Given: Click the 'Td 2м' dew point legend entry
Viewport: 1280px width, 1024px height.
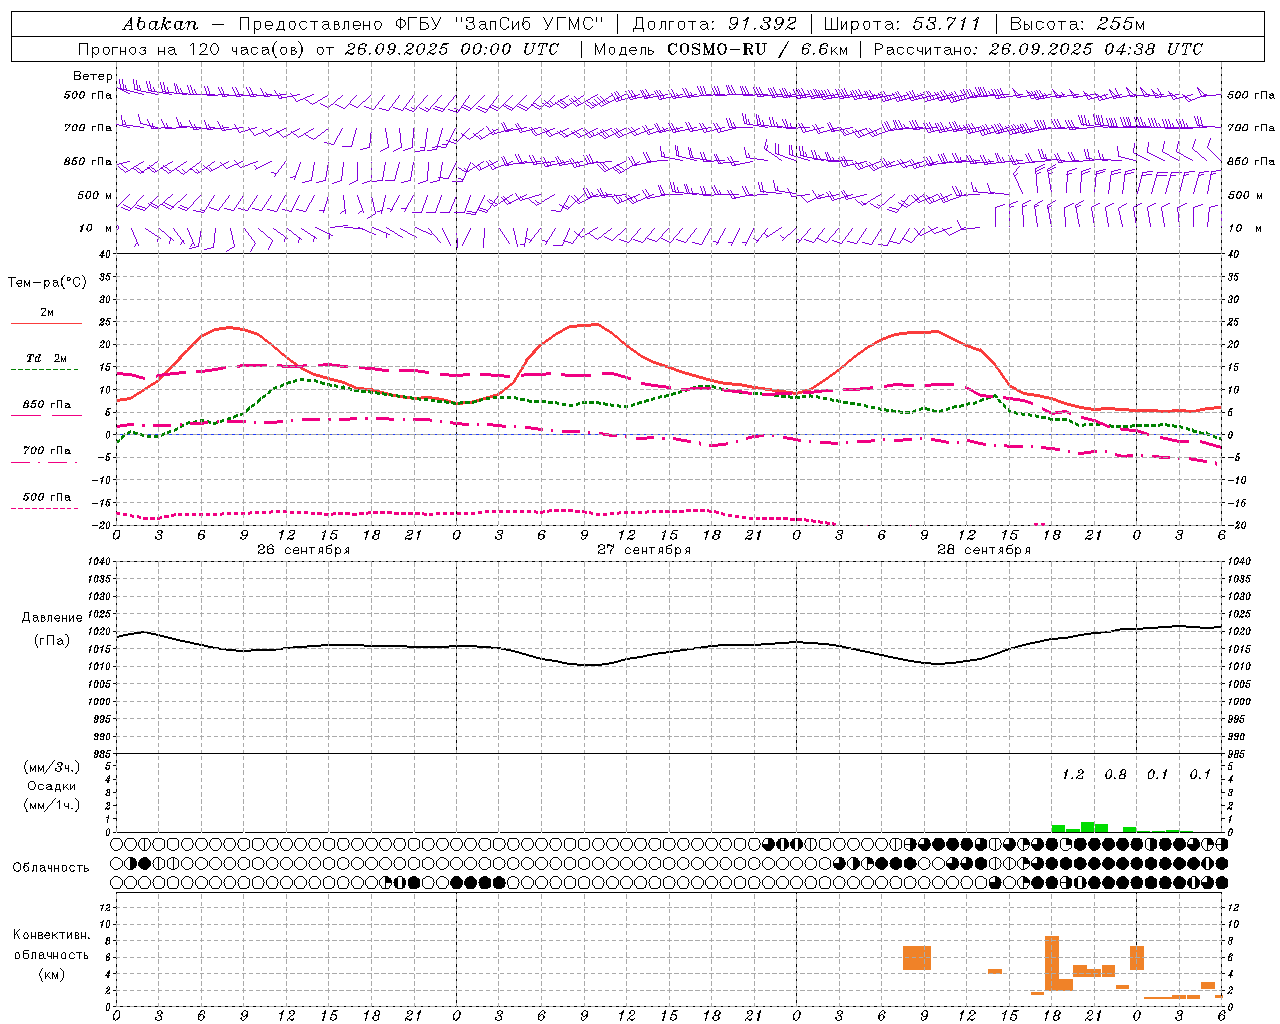Looking at the screenshot, I should 46,358.
